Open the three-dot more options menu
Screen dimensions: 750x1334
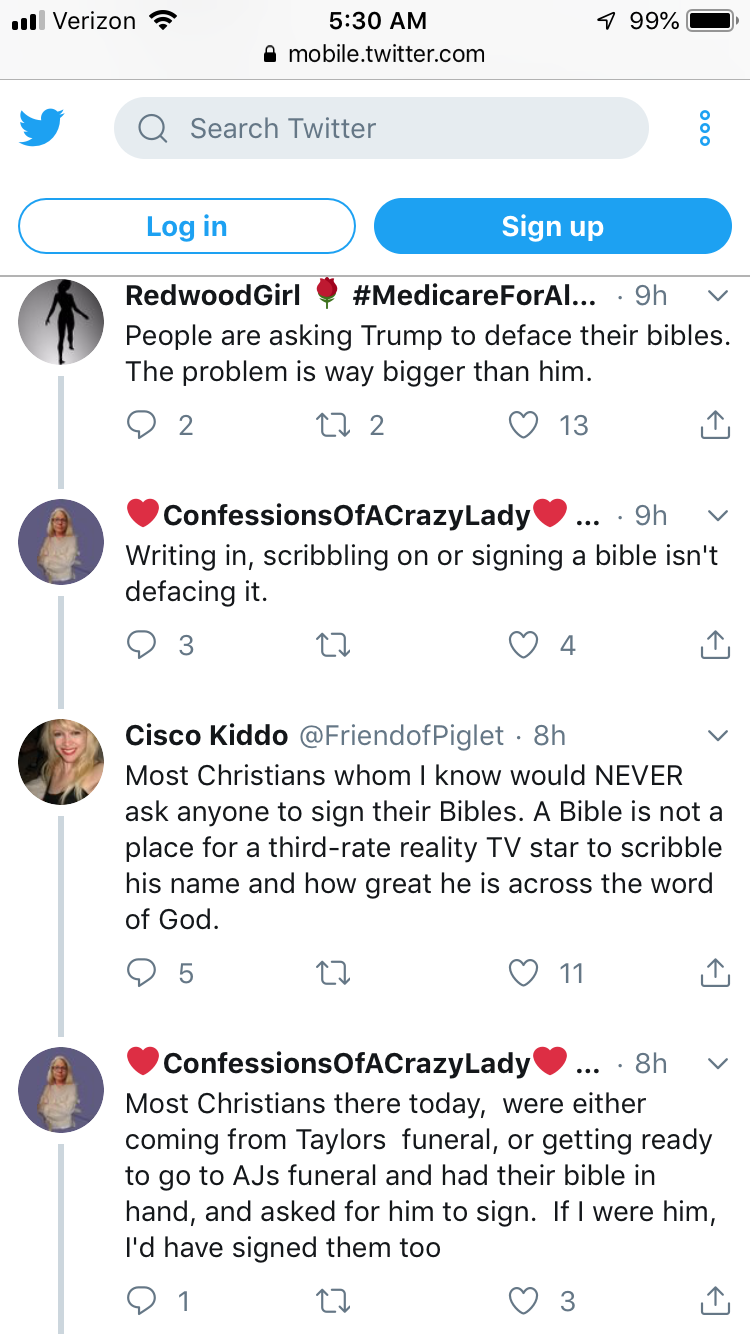click(x=705, y=129)
